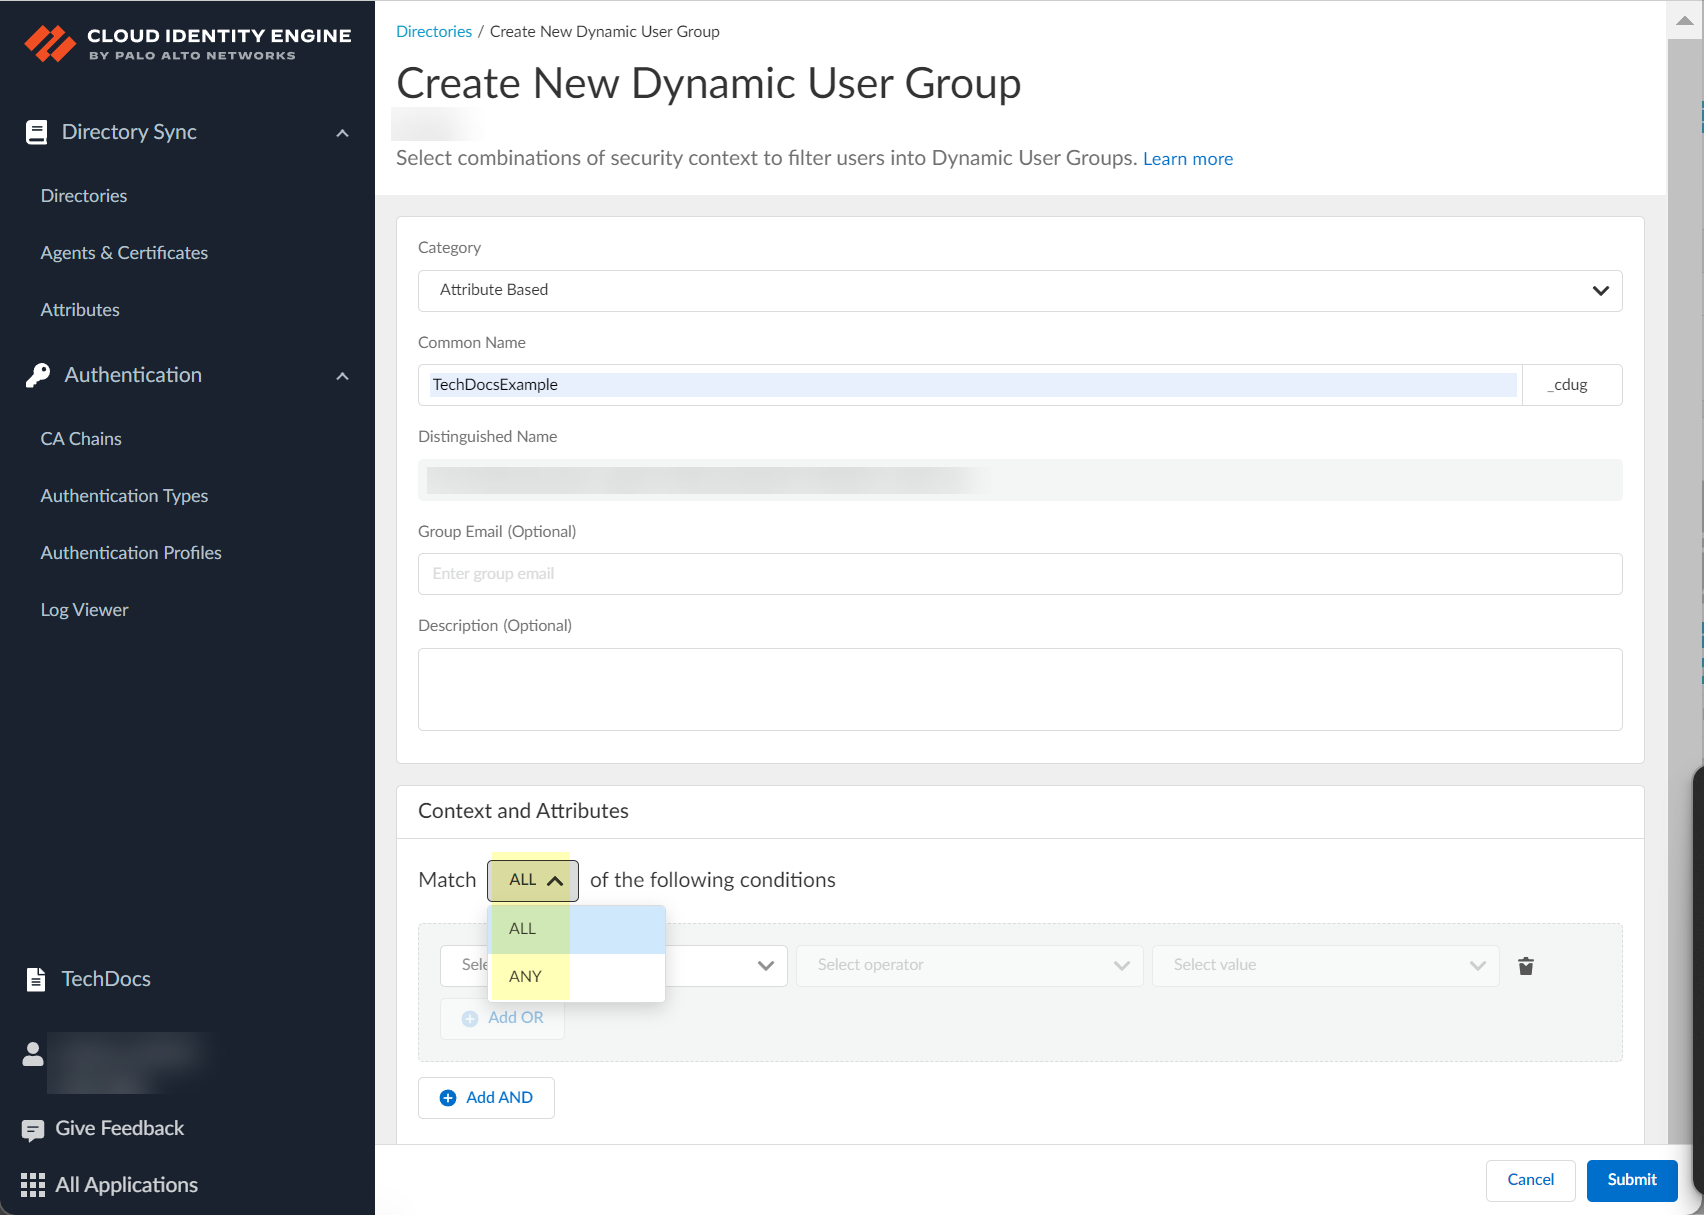Open TechDocs document icon
Viewport: 1704px width, 1215px height.
coord(36,979)
